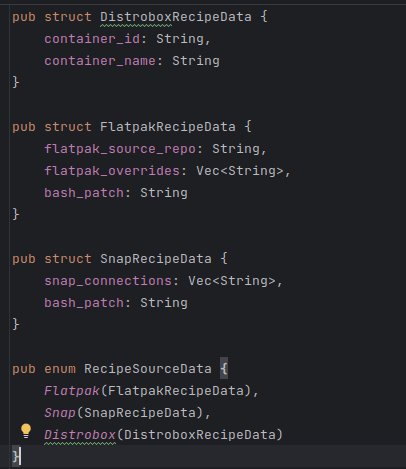Click the RecipeSourceData enum name
Image resolution: width=406 pixels, height=469 pixels.
coord(148,369)
